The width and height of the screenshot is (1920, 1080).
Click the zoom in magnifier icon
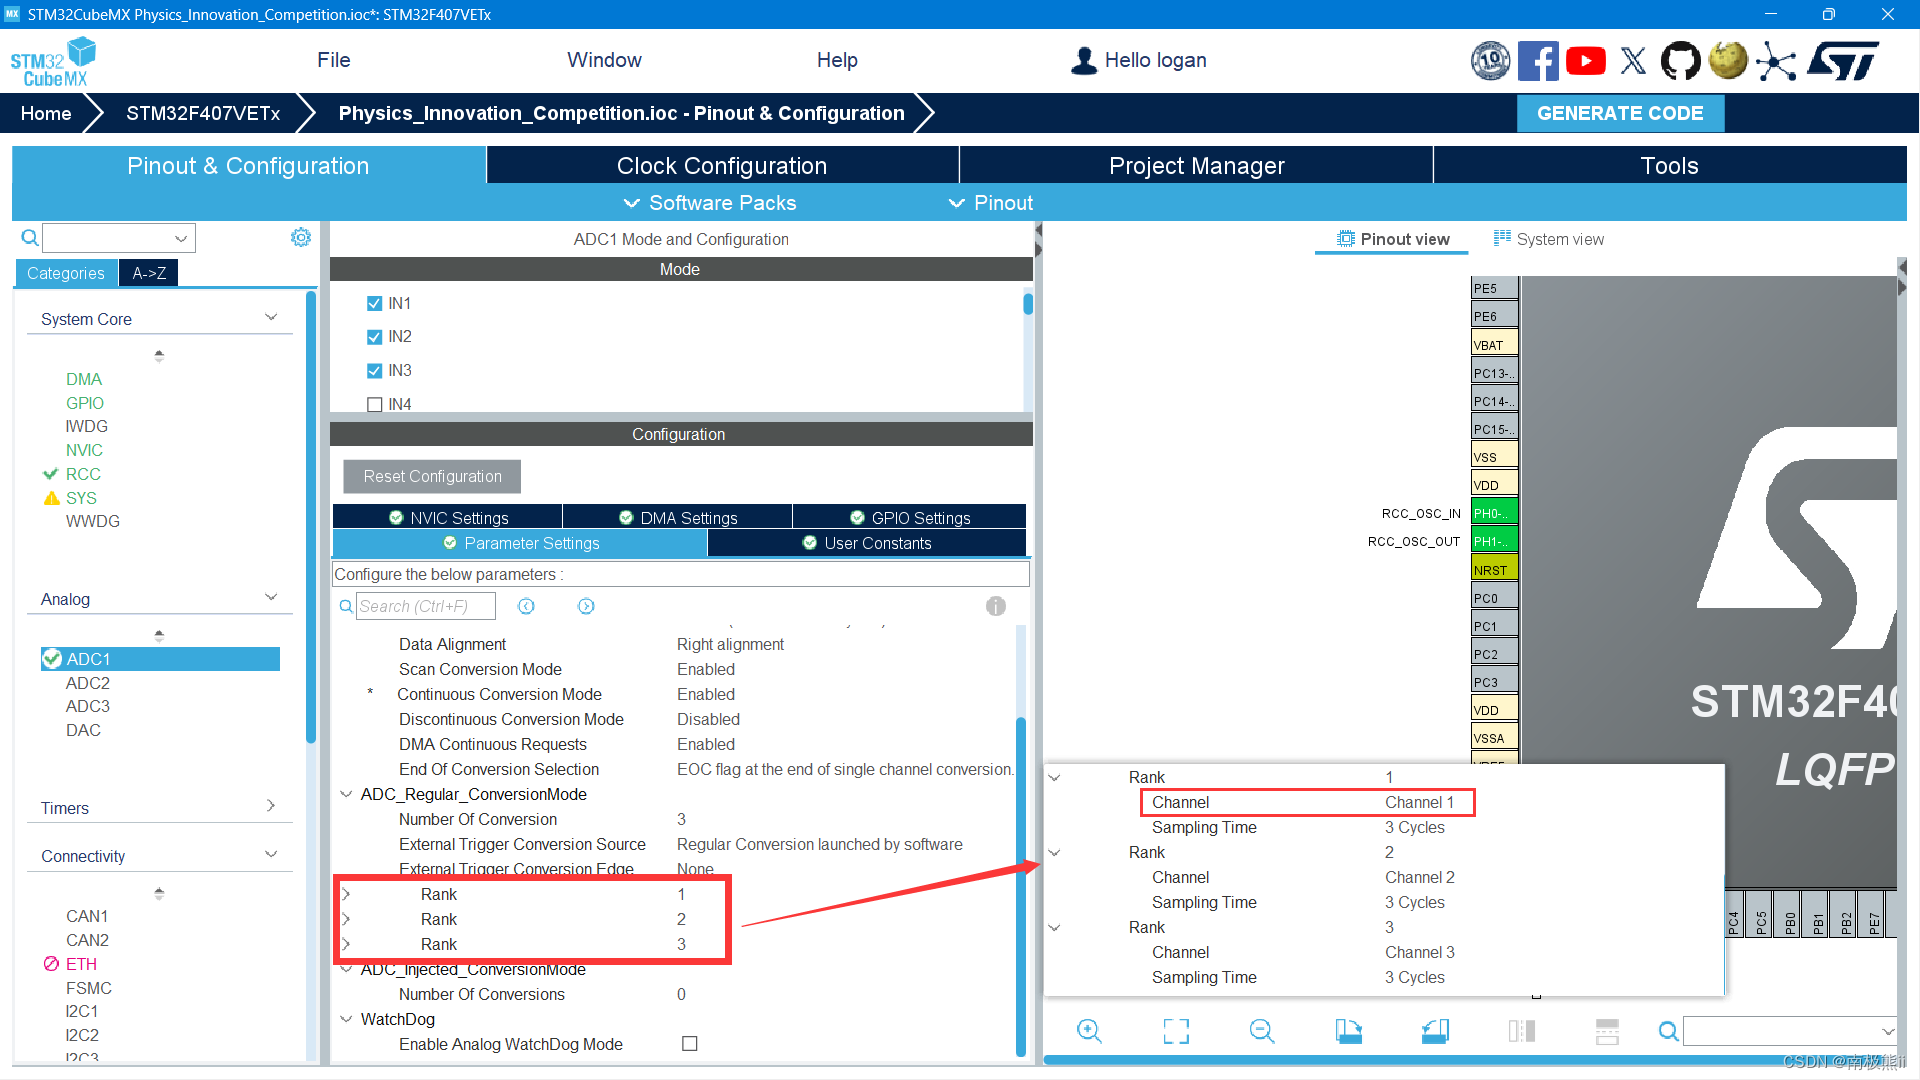tap(1089, 1031)
